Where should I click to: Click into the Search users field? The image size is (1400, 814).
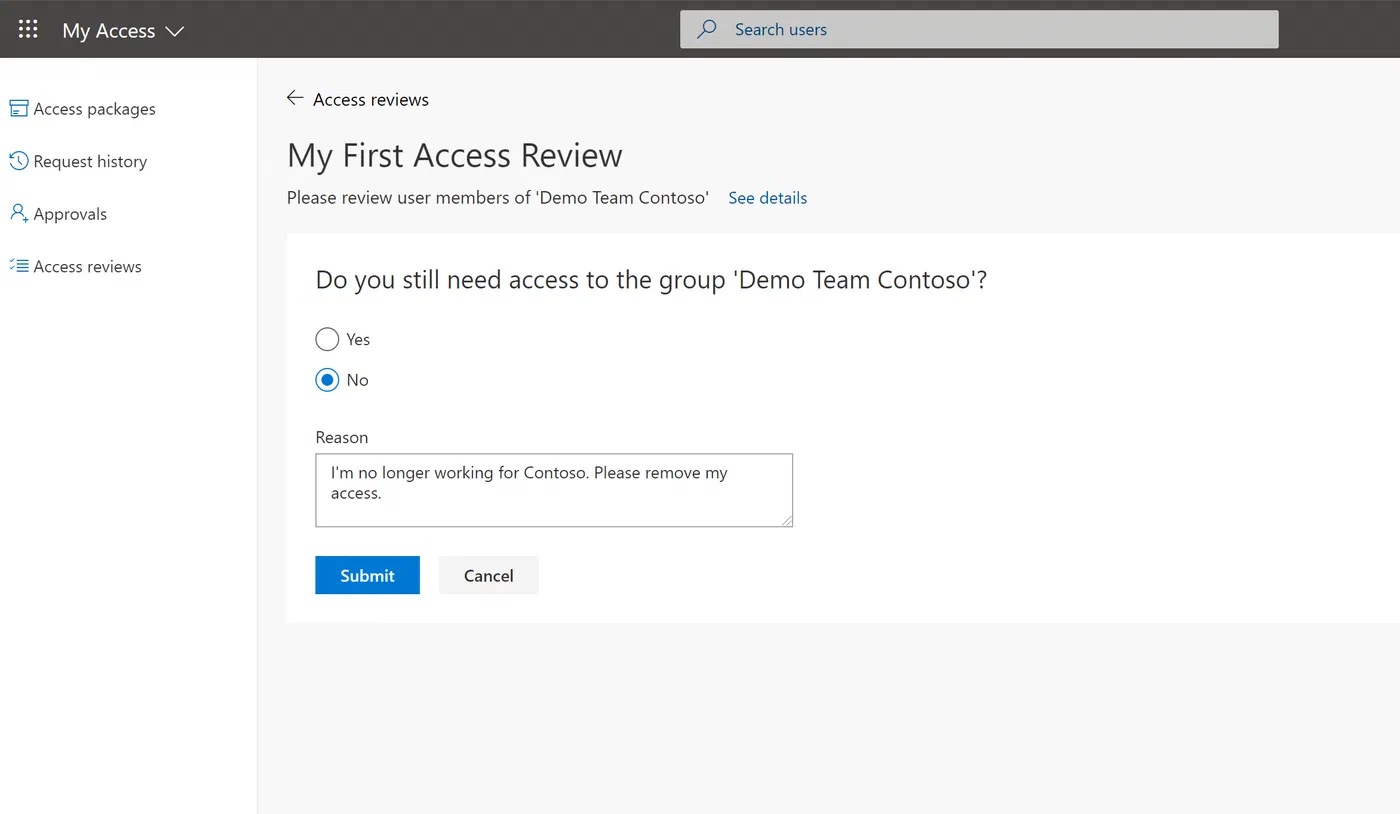tap(979, 29)
